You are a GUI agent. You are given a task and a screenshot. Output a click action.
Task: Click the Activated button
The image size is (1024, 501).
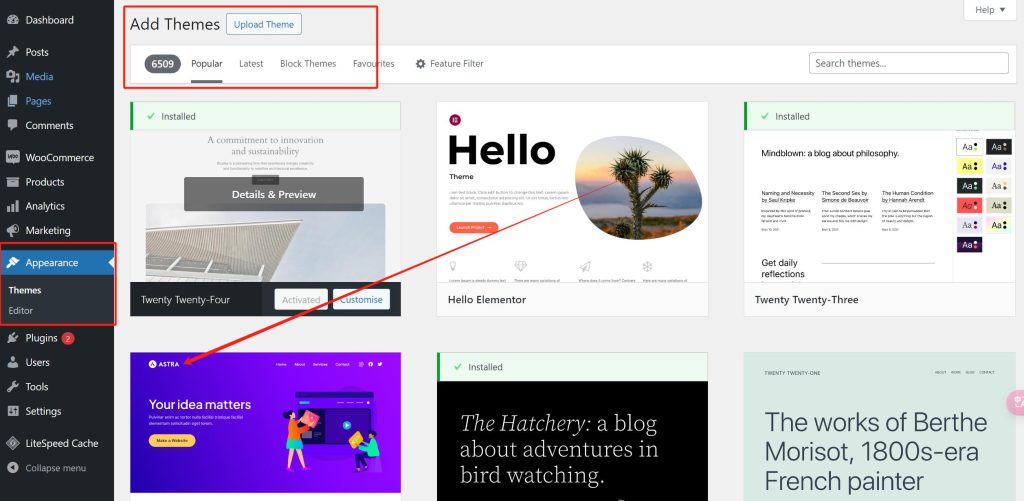[x=301, y=299]
